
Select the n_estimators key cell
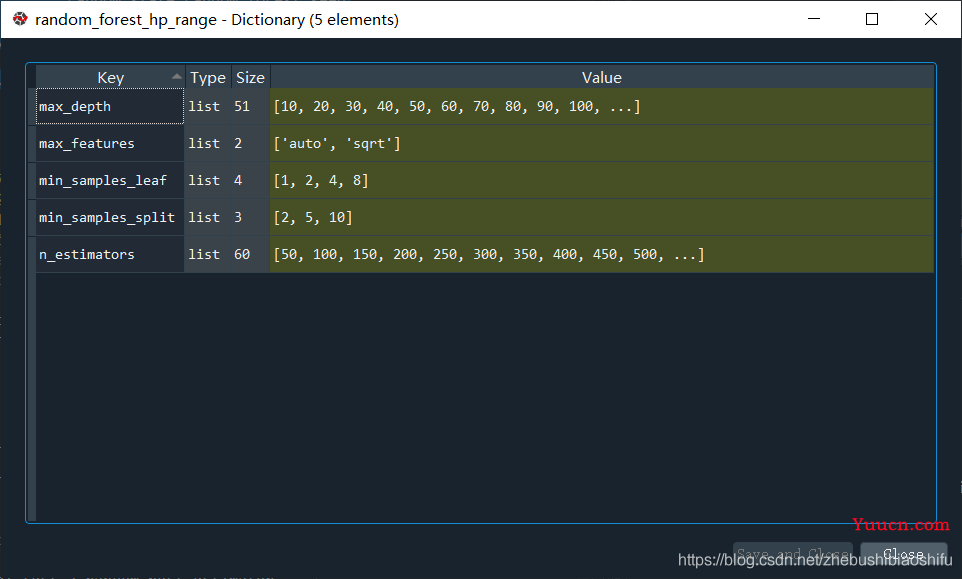point(110,255)
